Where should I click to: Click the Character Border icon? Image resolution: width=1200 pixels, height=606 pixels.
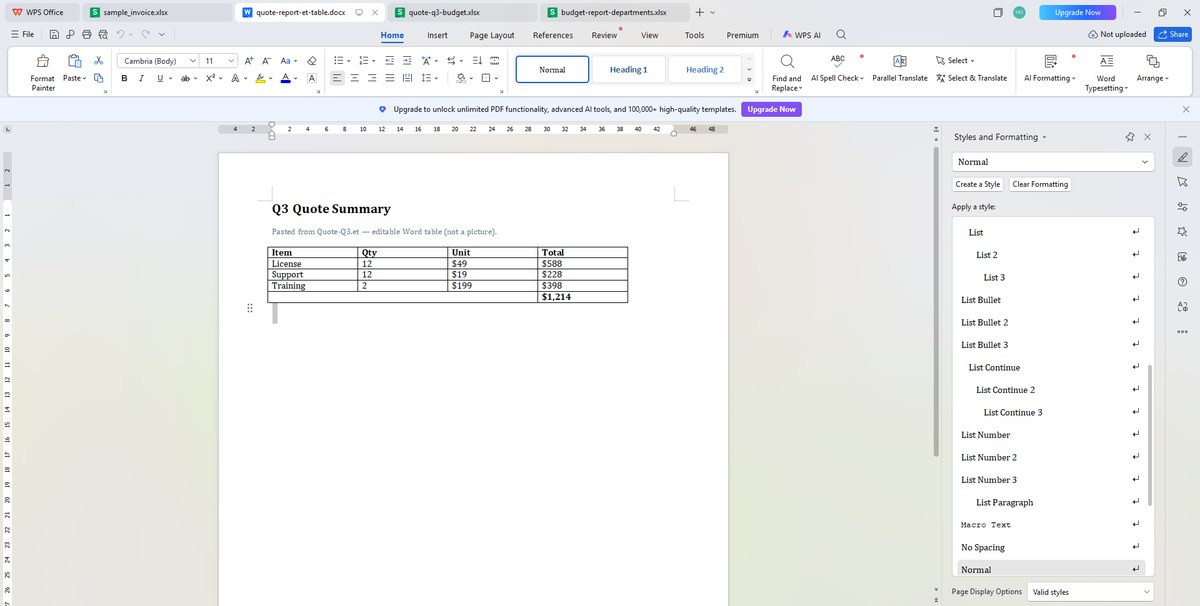[x=311, y=78]
